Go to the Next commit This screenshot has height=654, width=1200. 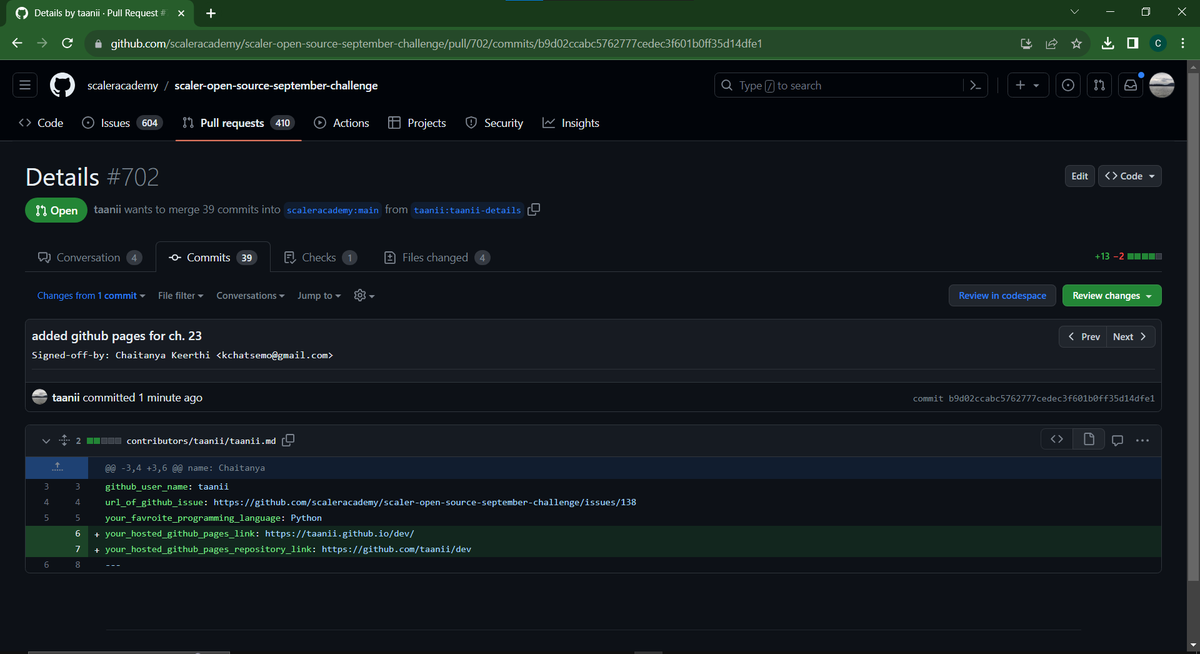point(1130,337)
